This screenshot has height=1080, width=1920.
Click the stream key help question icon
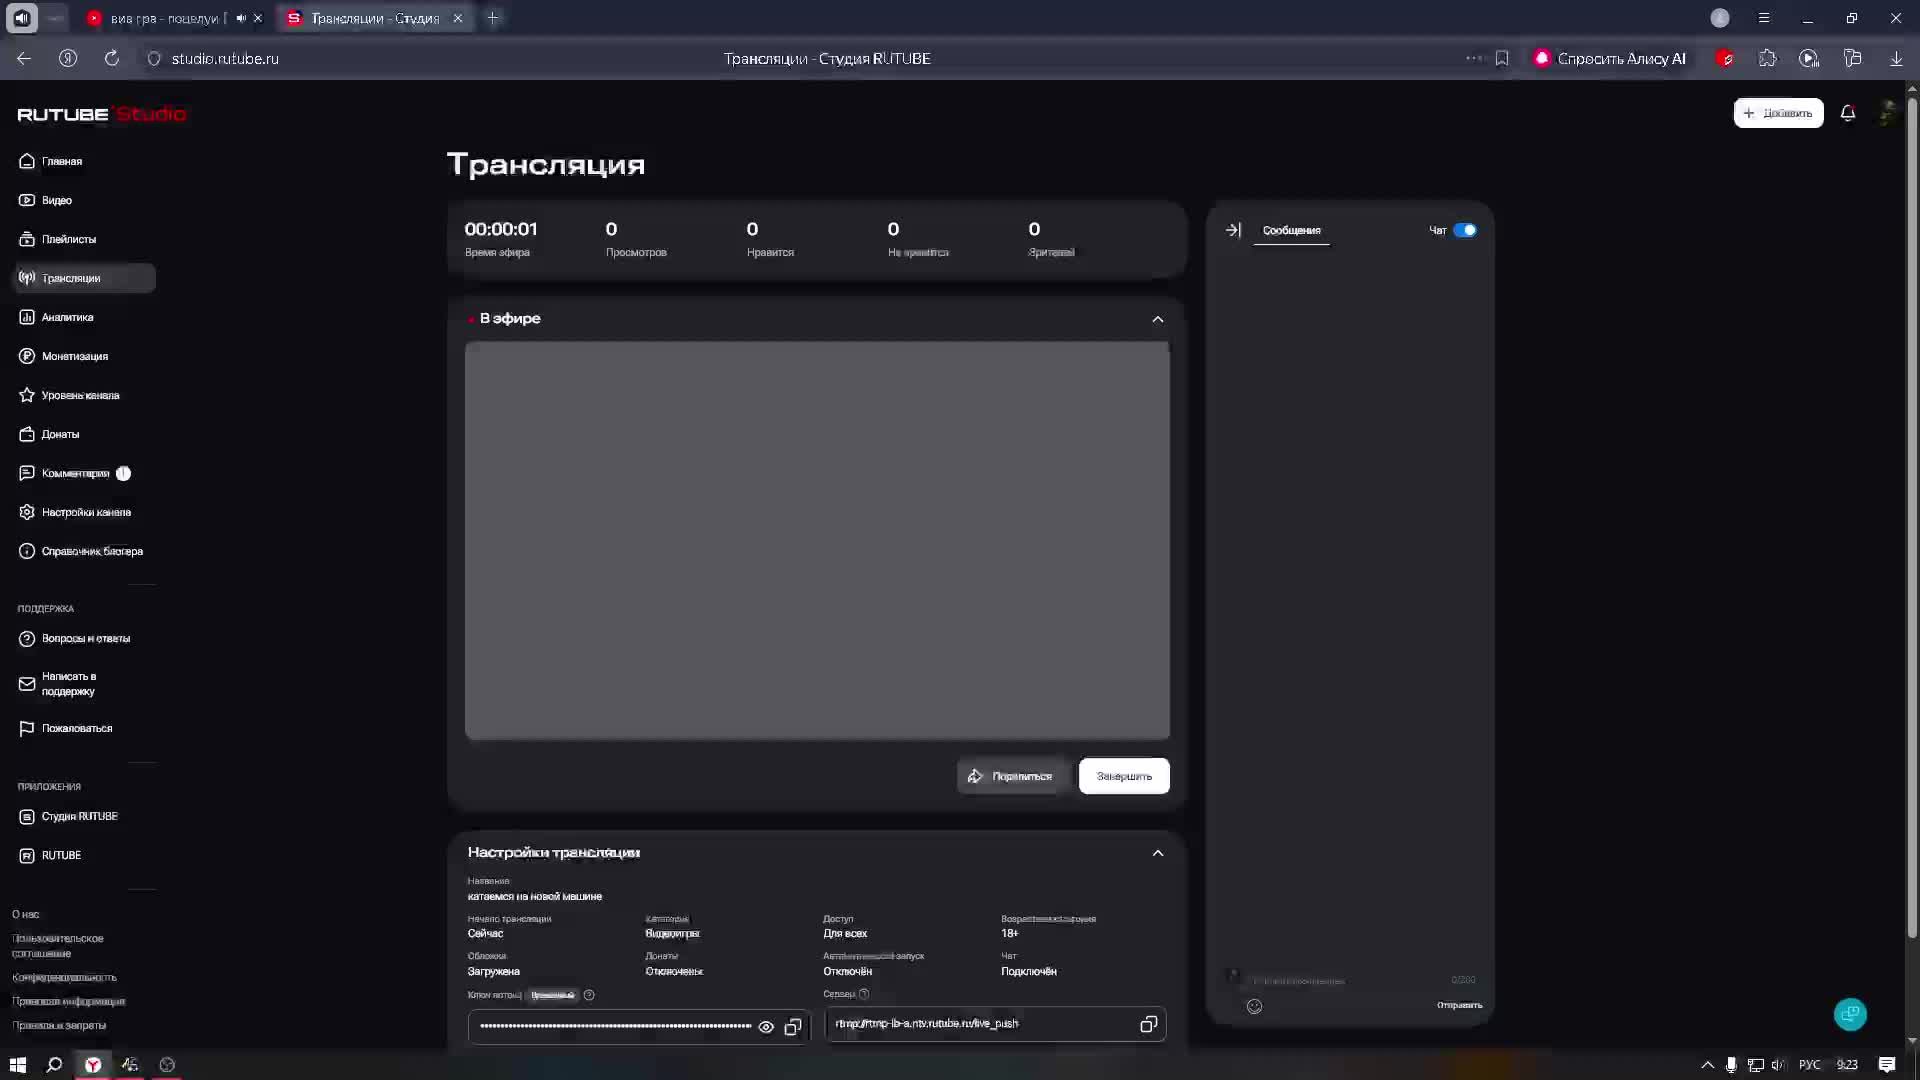coord(589,995)
